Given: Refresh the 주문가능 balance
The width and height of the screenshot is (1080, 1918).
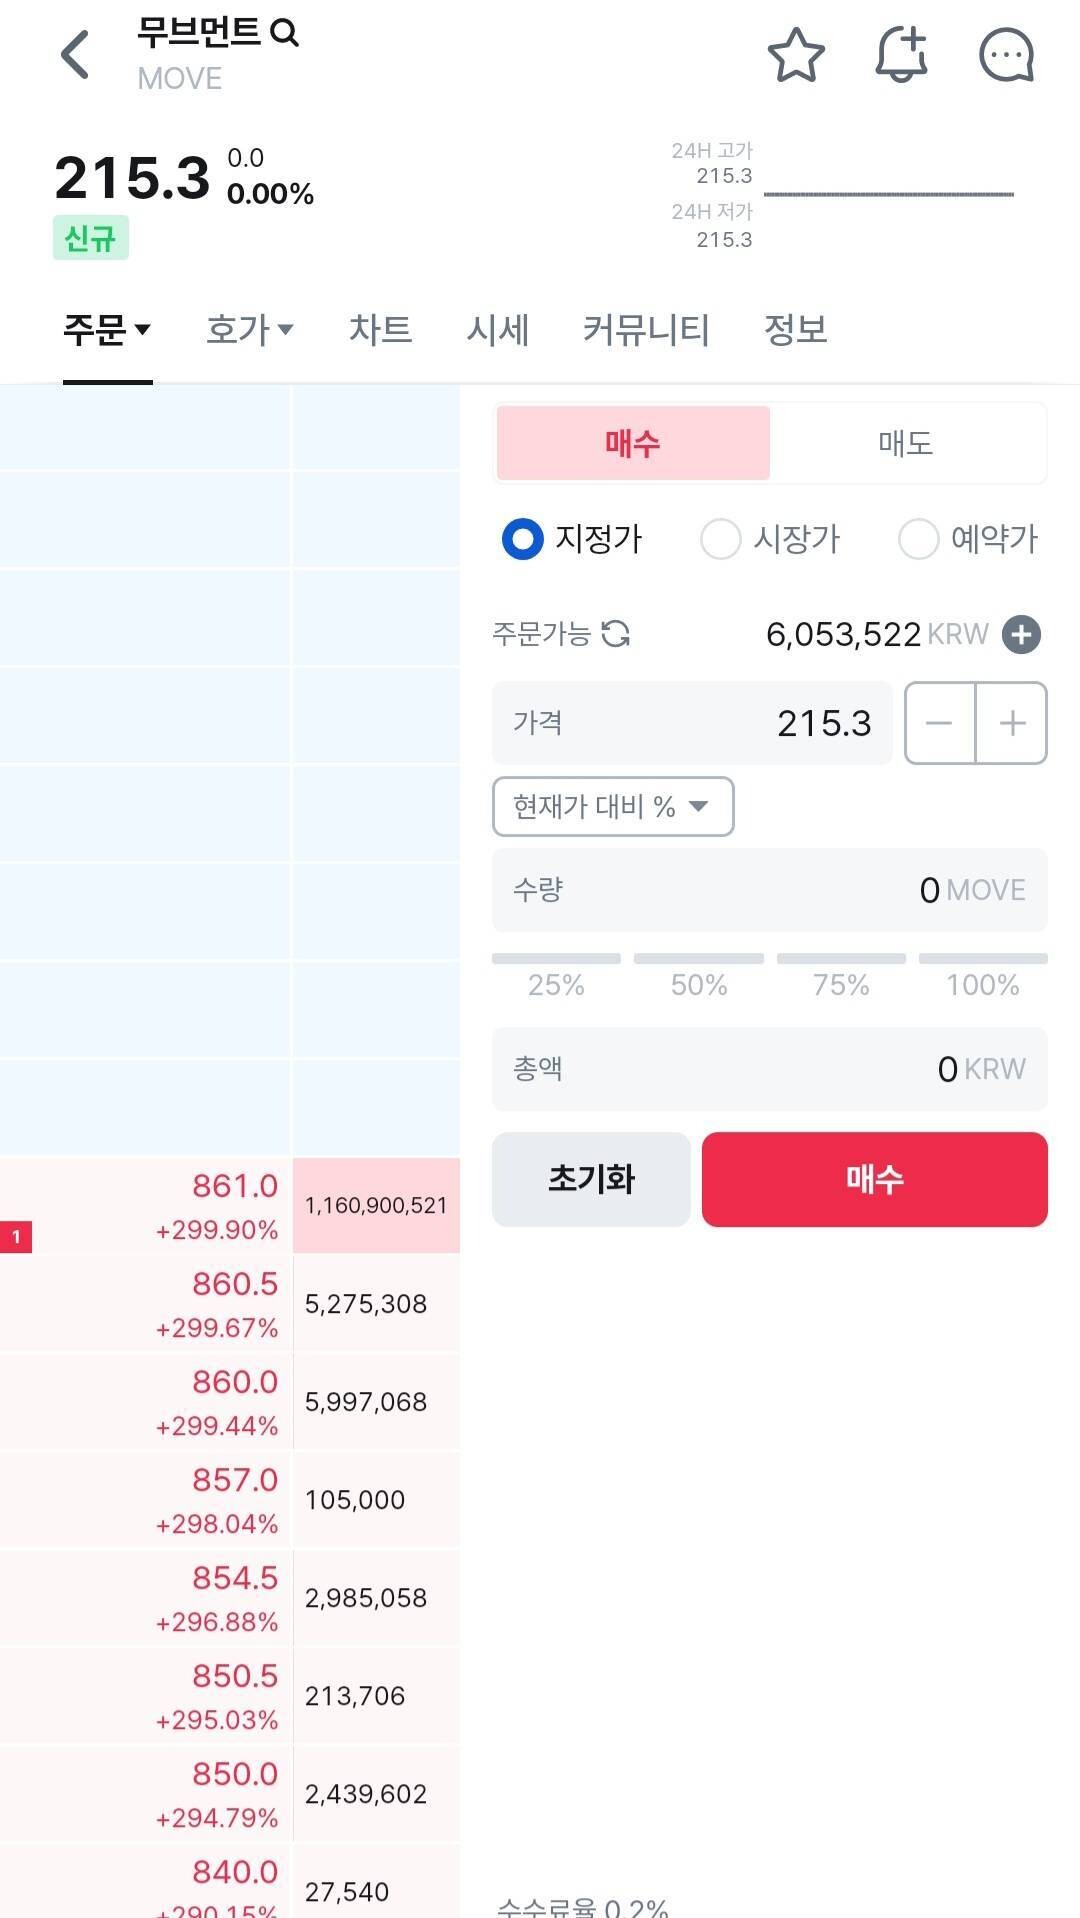Looking at the screenshot, I should coord(618,634).
